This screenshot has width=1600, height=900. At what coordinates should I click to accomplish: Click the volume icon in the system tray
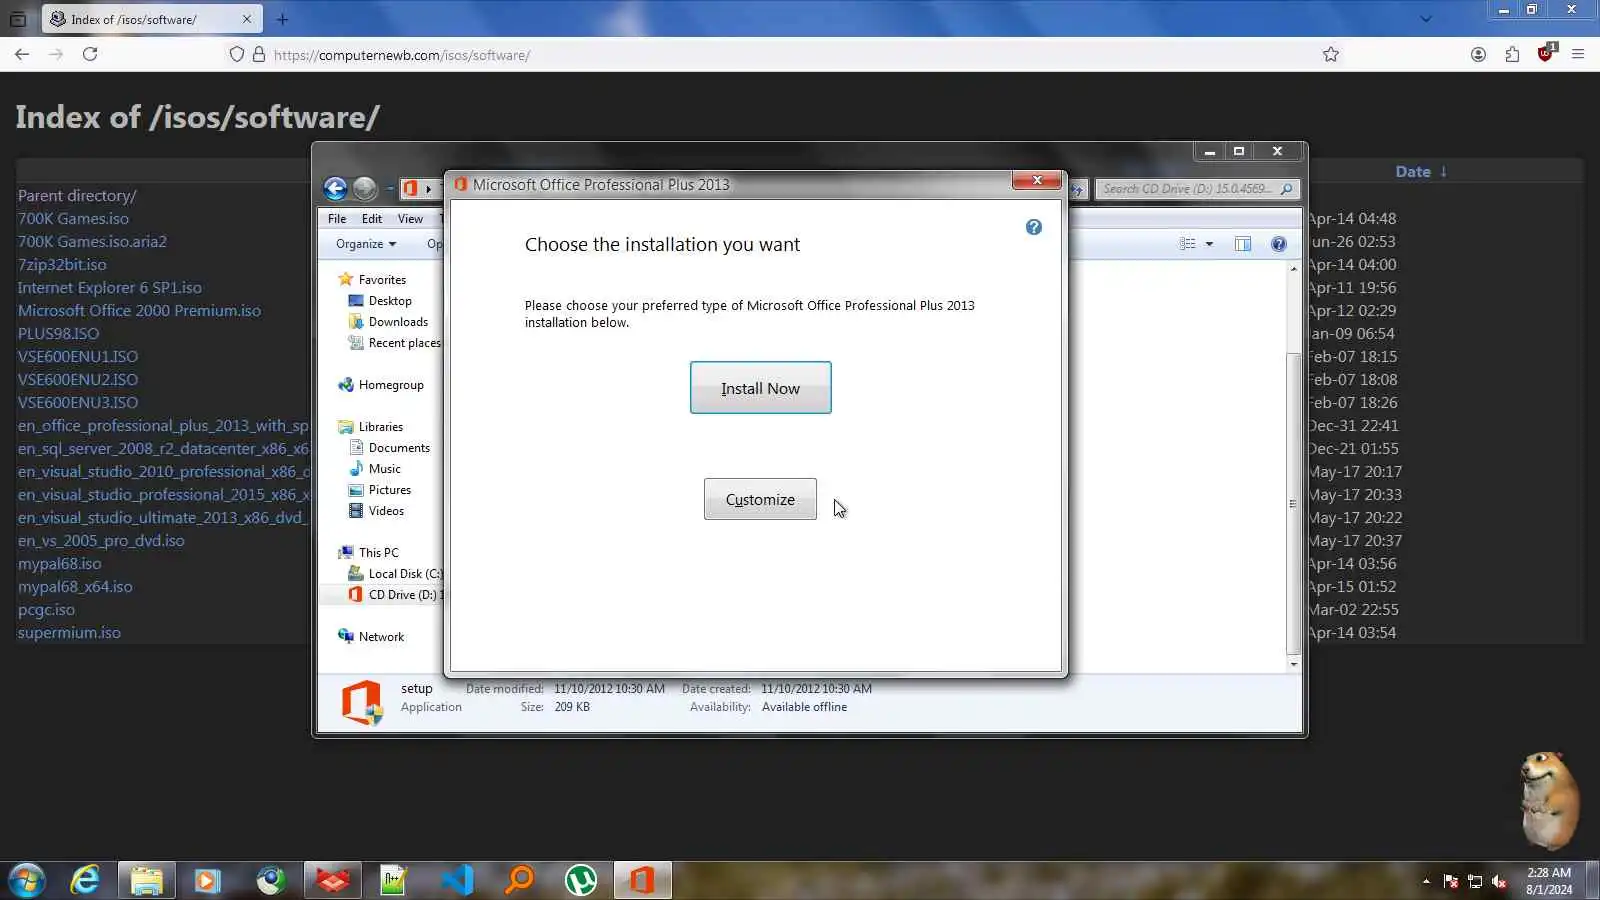pyautogui.click(x=1499, y=881)
